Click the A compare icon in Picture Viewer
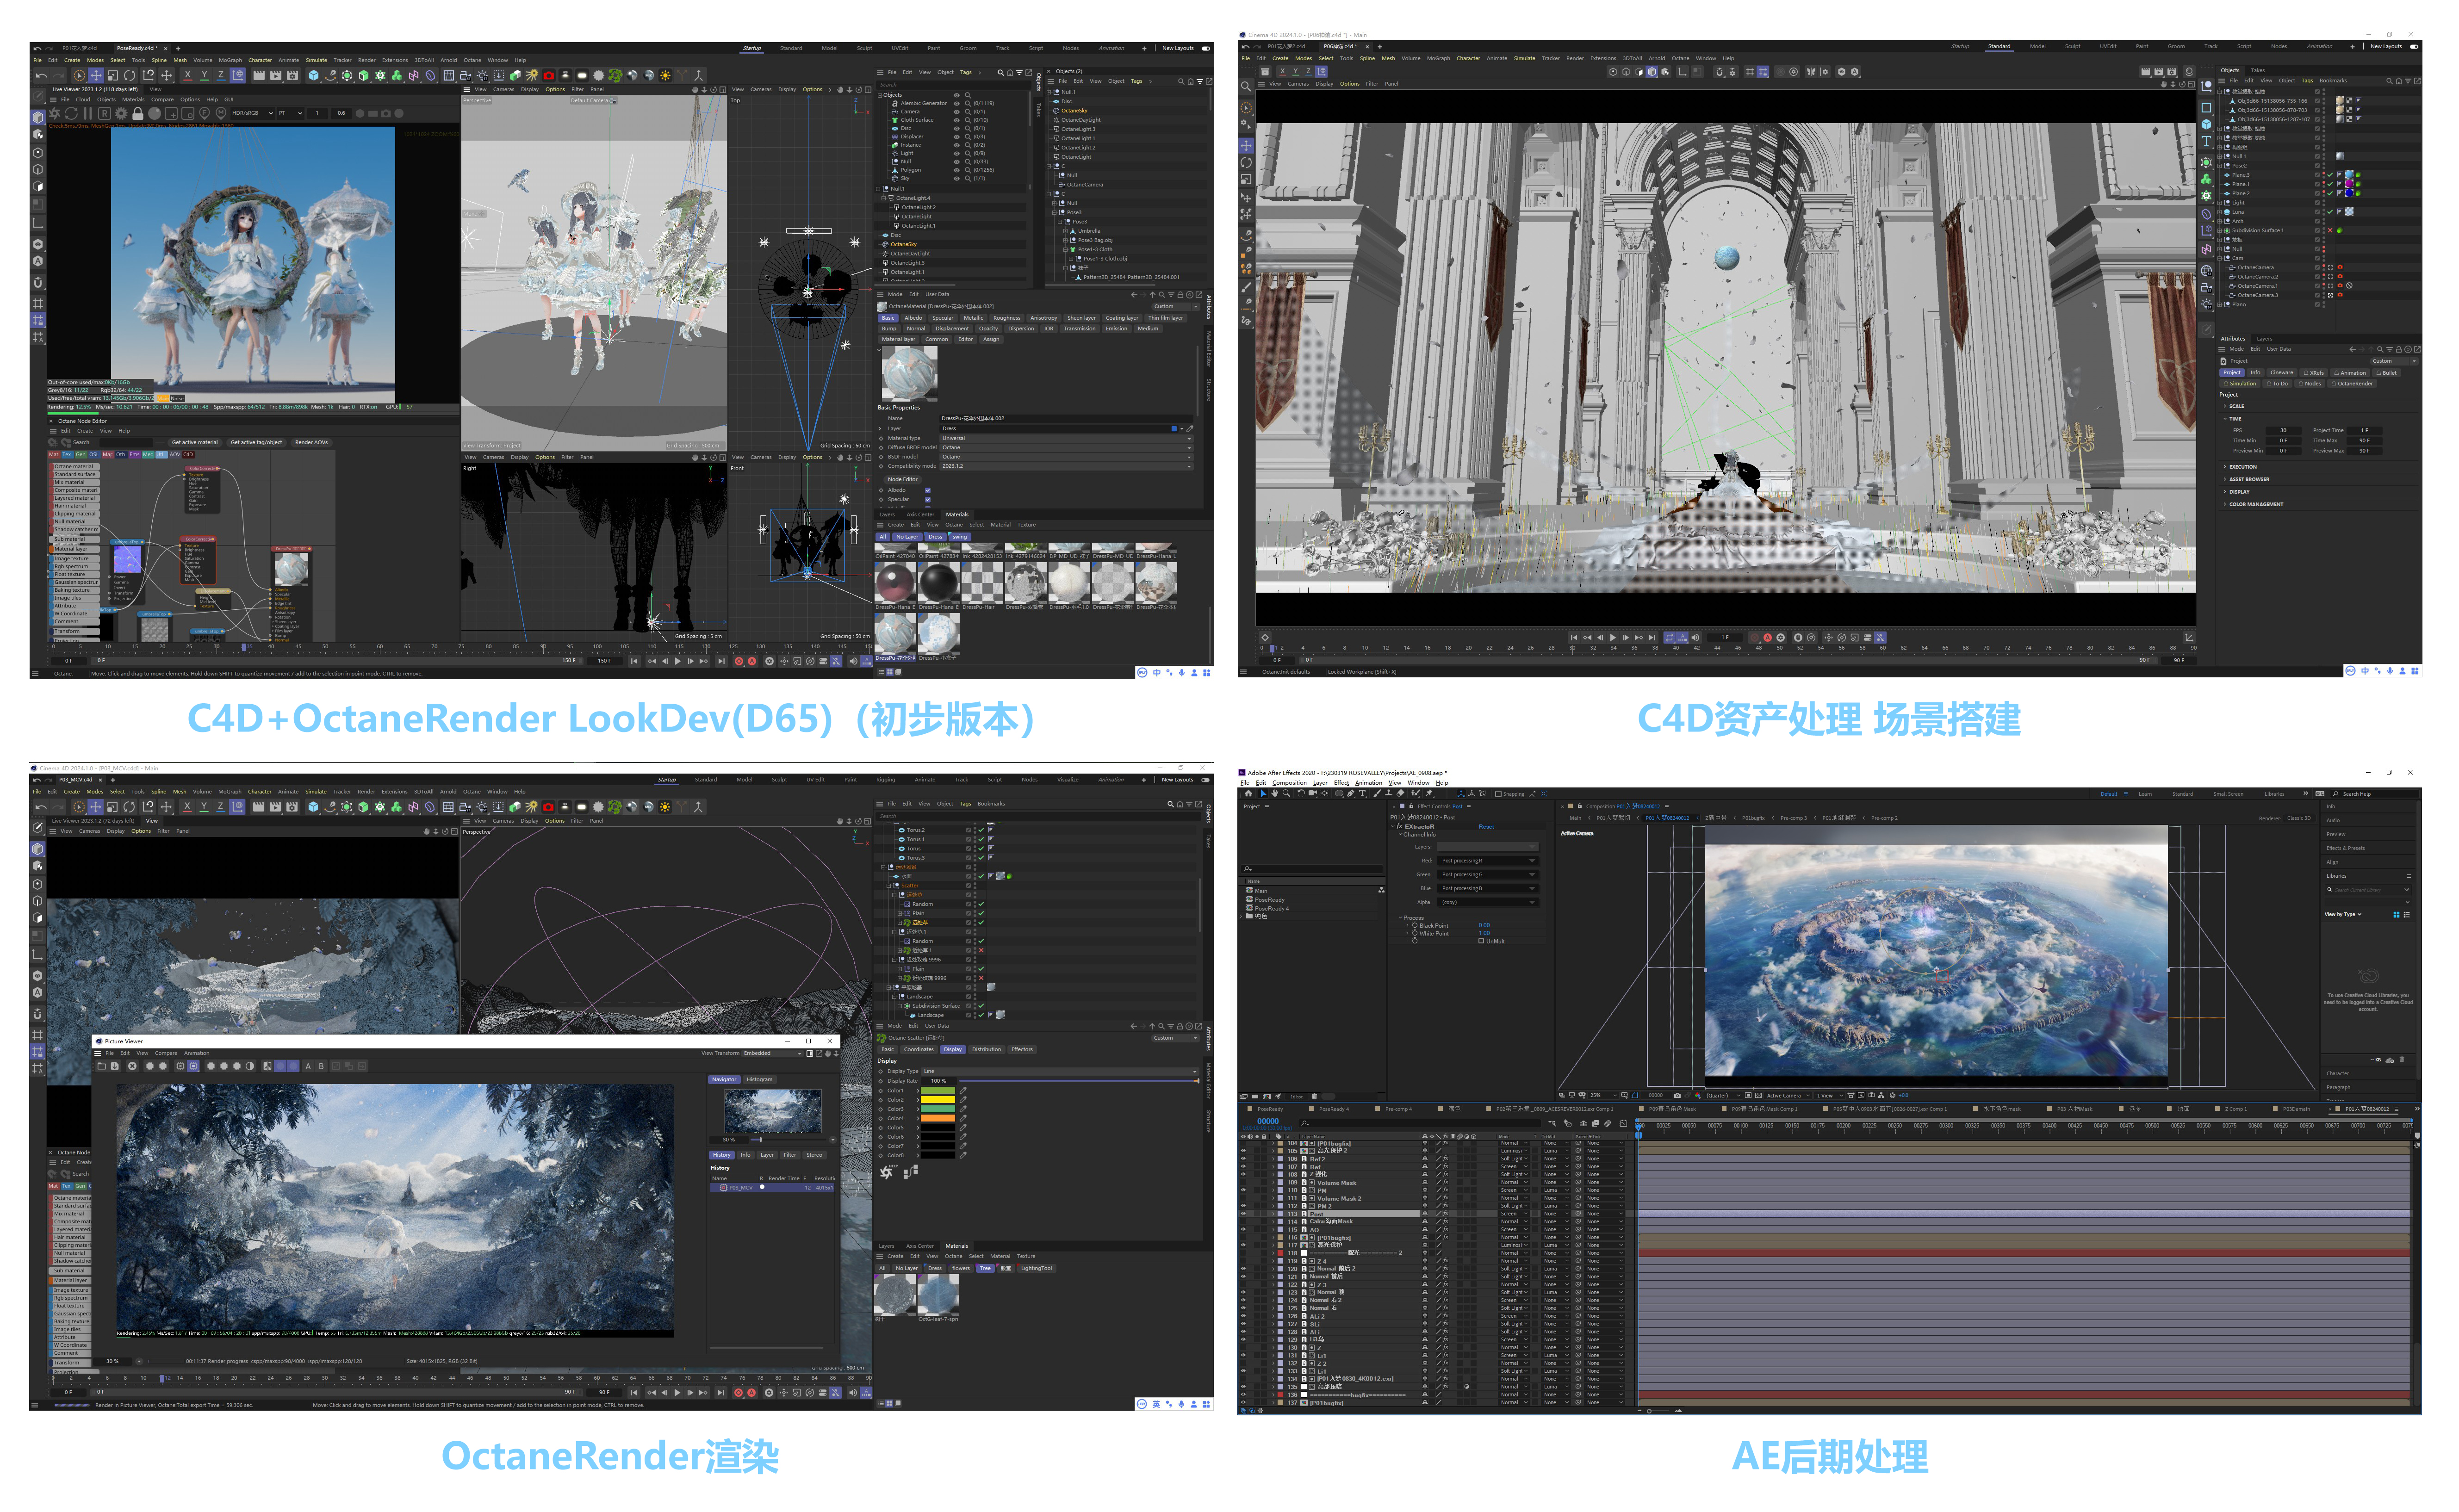2459x1512 pixels. coord(308,1066)
